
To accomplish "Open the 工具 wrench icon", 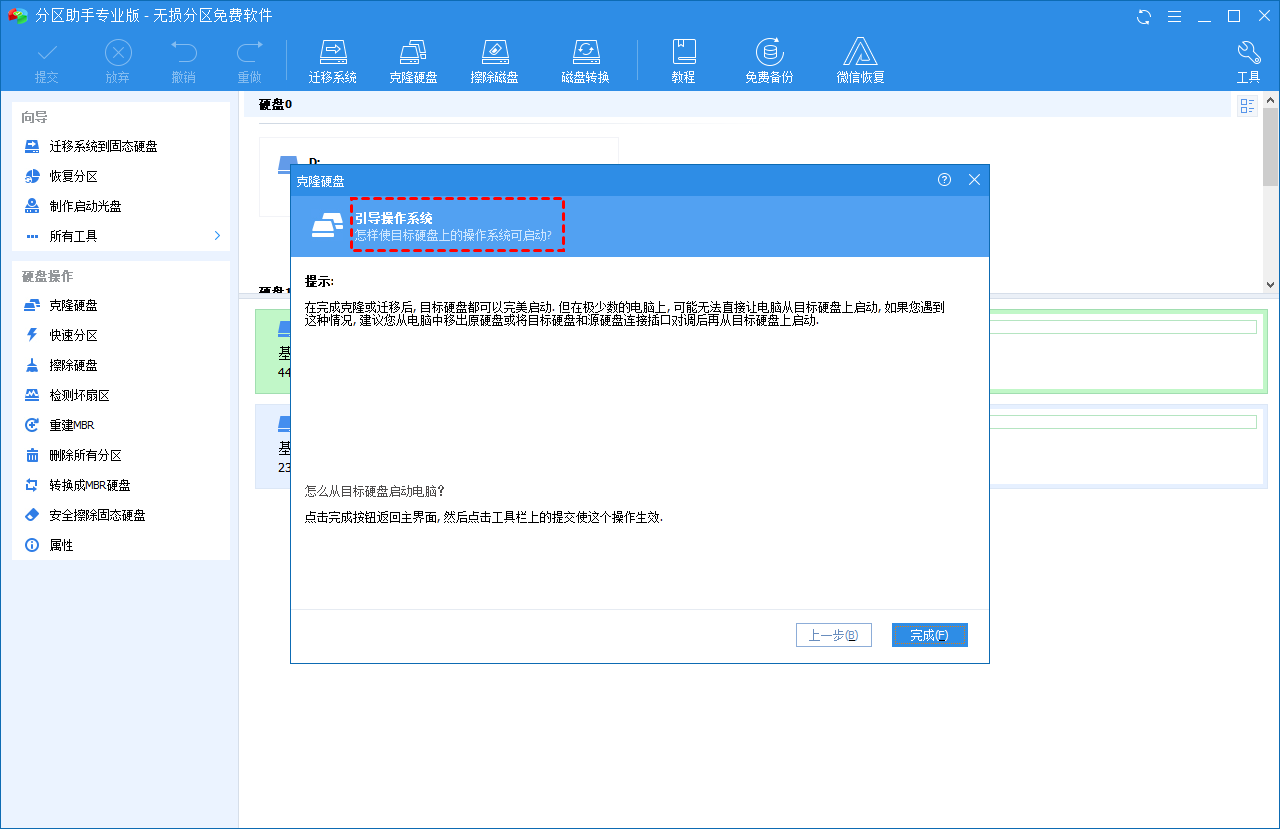I will 1249,61.
